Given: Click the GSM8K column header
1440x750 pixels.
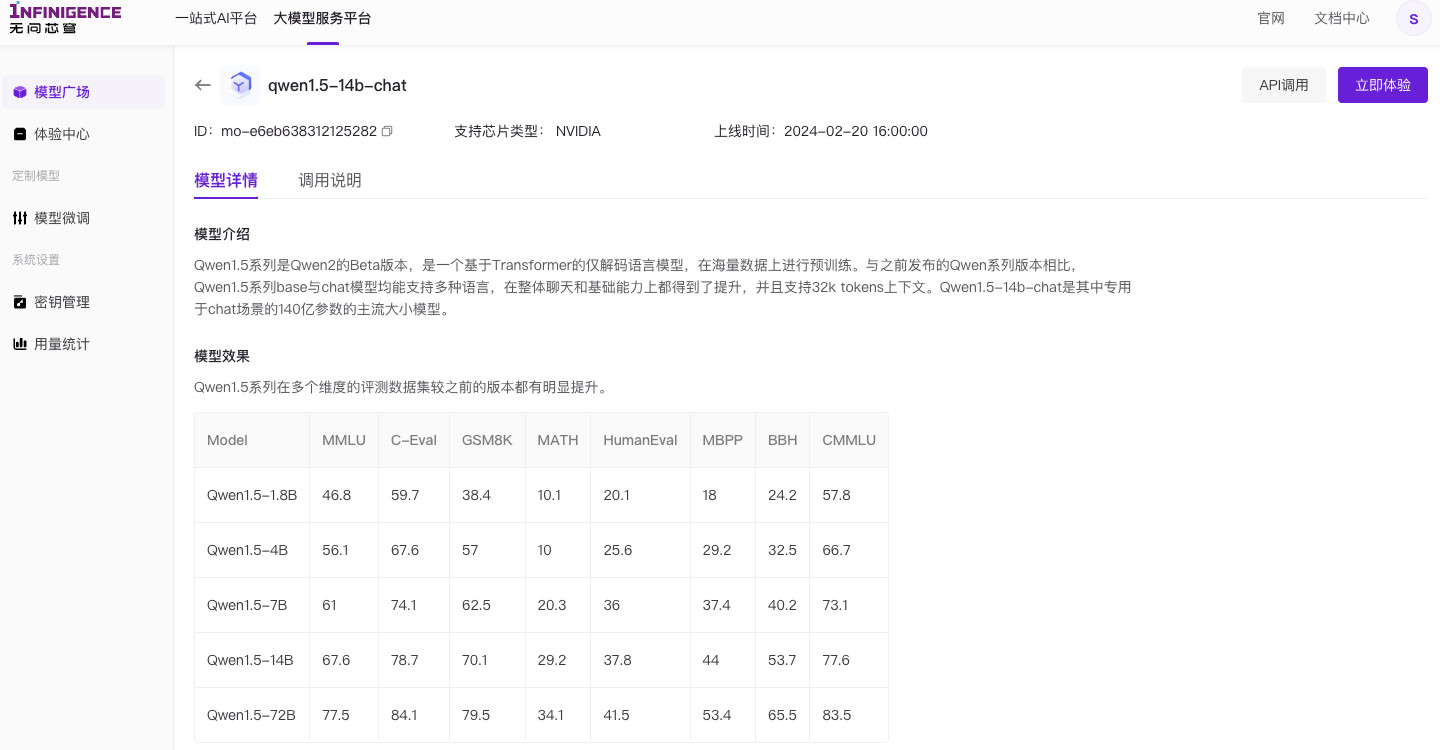Looking at the screenshot, I should [x=487, y=440].
